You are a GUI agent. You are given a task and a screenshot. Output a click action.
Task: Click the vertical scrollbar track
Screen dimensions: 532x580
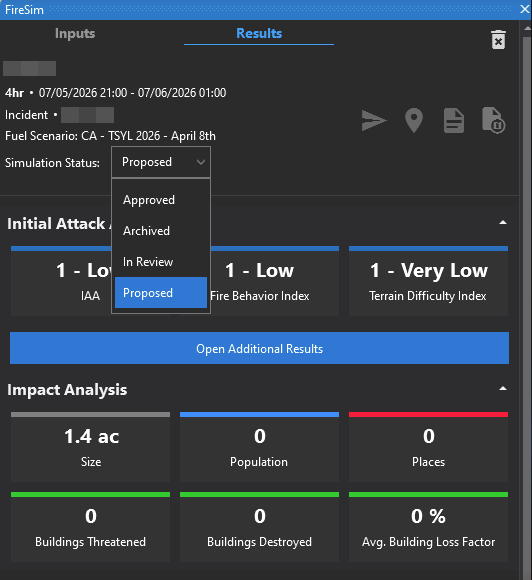pyautogui.click(x=526, y=307)
